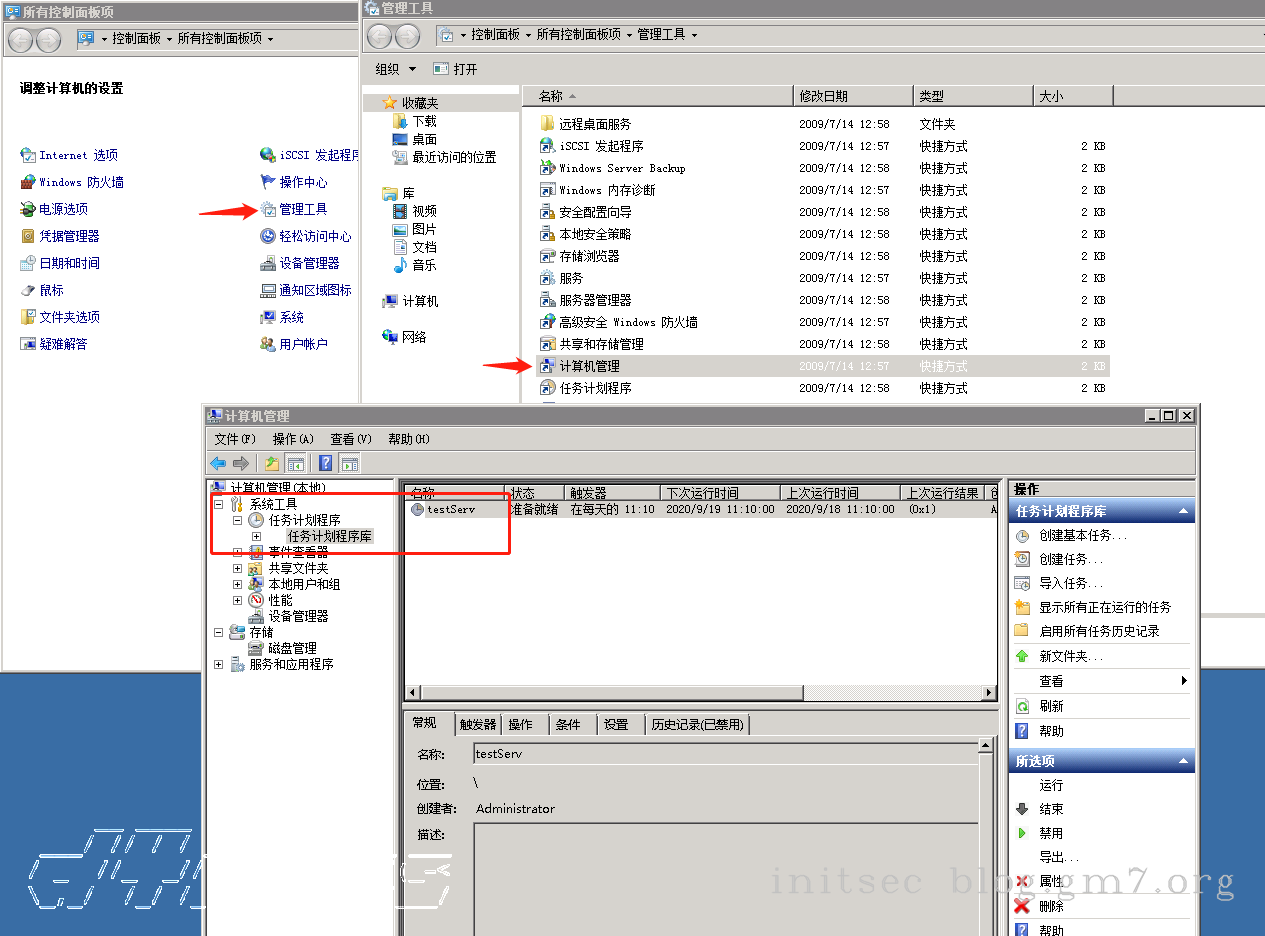The image size is (1265, 936).
Task: Collapse the 系统工具 tree node
Action: click(219, 505)
